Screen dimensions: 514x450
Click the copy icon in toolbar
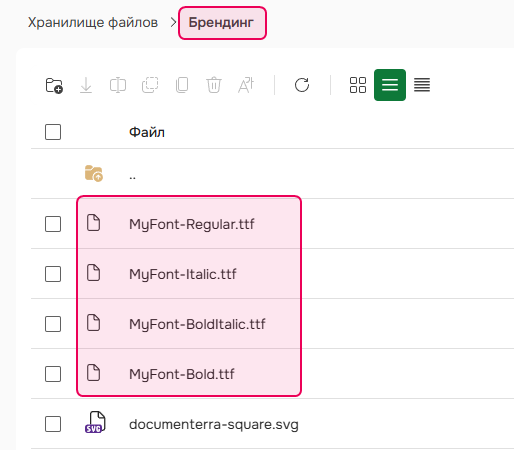[182, 85]
